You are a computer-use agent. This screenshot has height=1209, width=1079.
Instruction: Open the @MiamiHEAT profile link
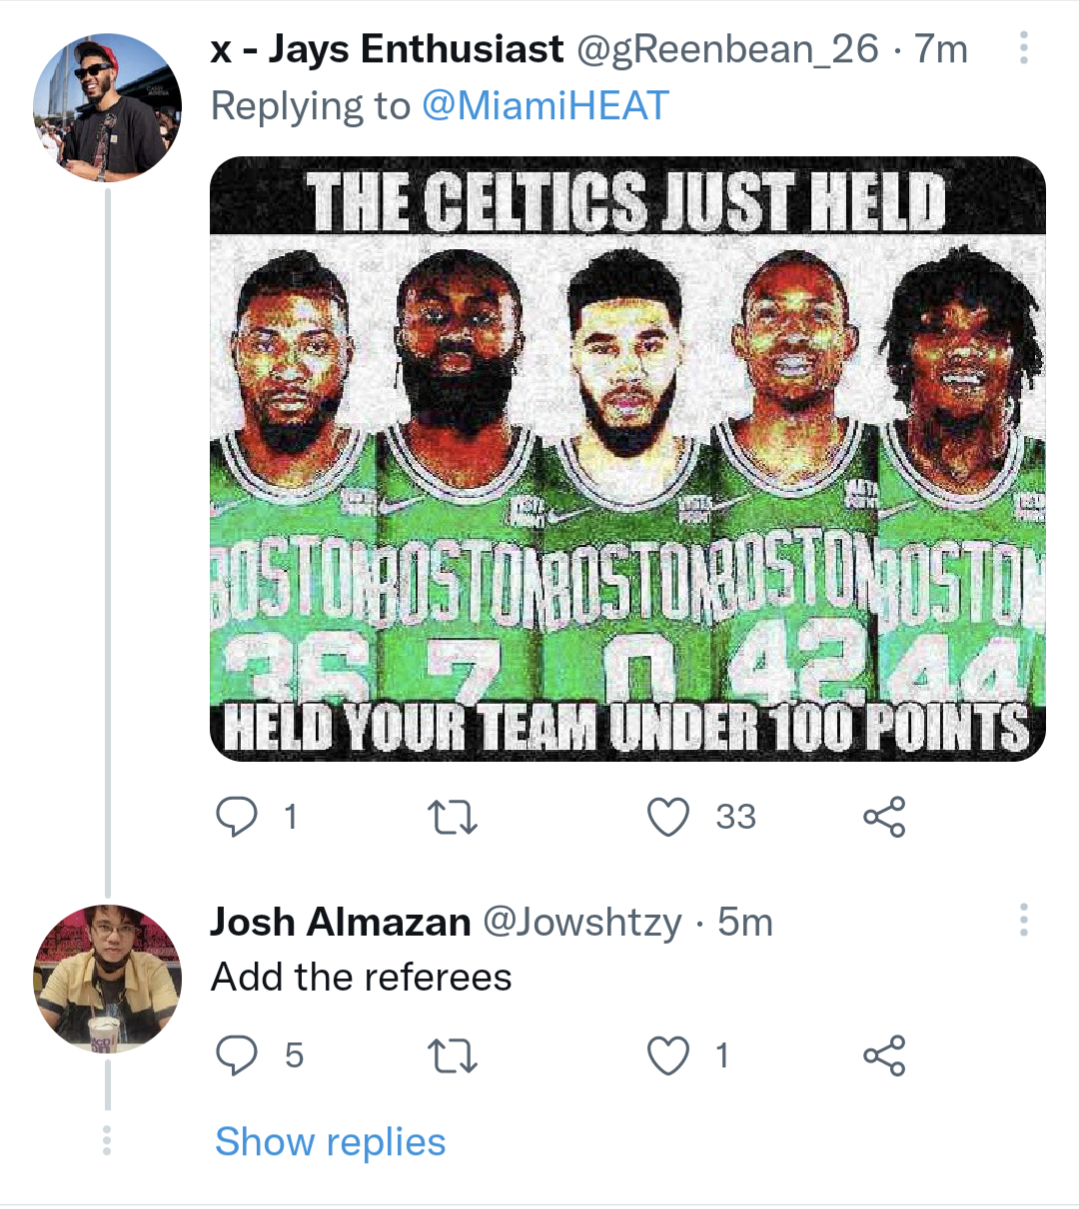pos(545,106)
